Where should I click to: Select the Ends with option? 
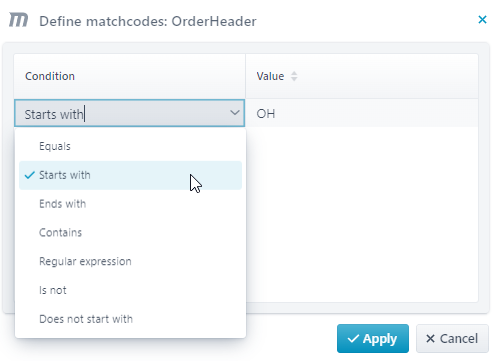pyautogui.click(x=130, y=204)
